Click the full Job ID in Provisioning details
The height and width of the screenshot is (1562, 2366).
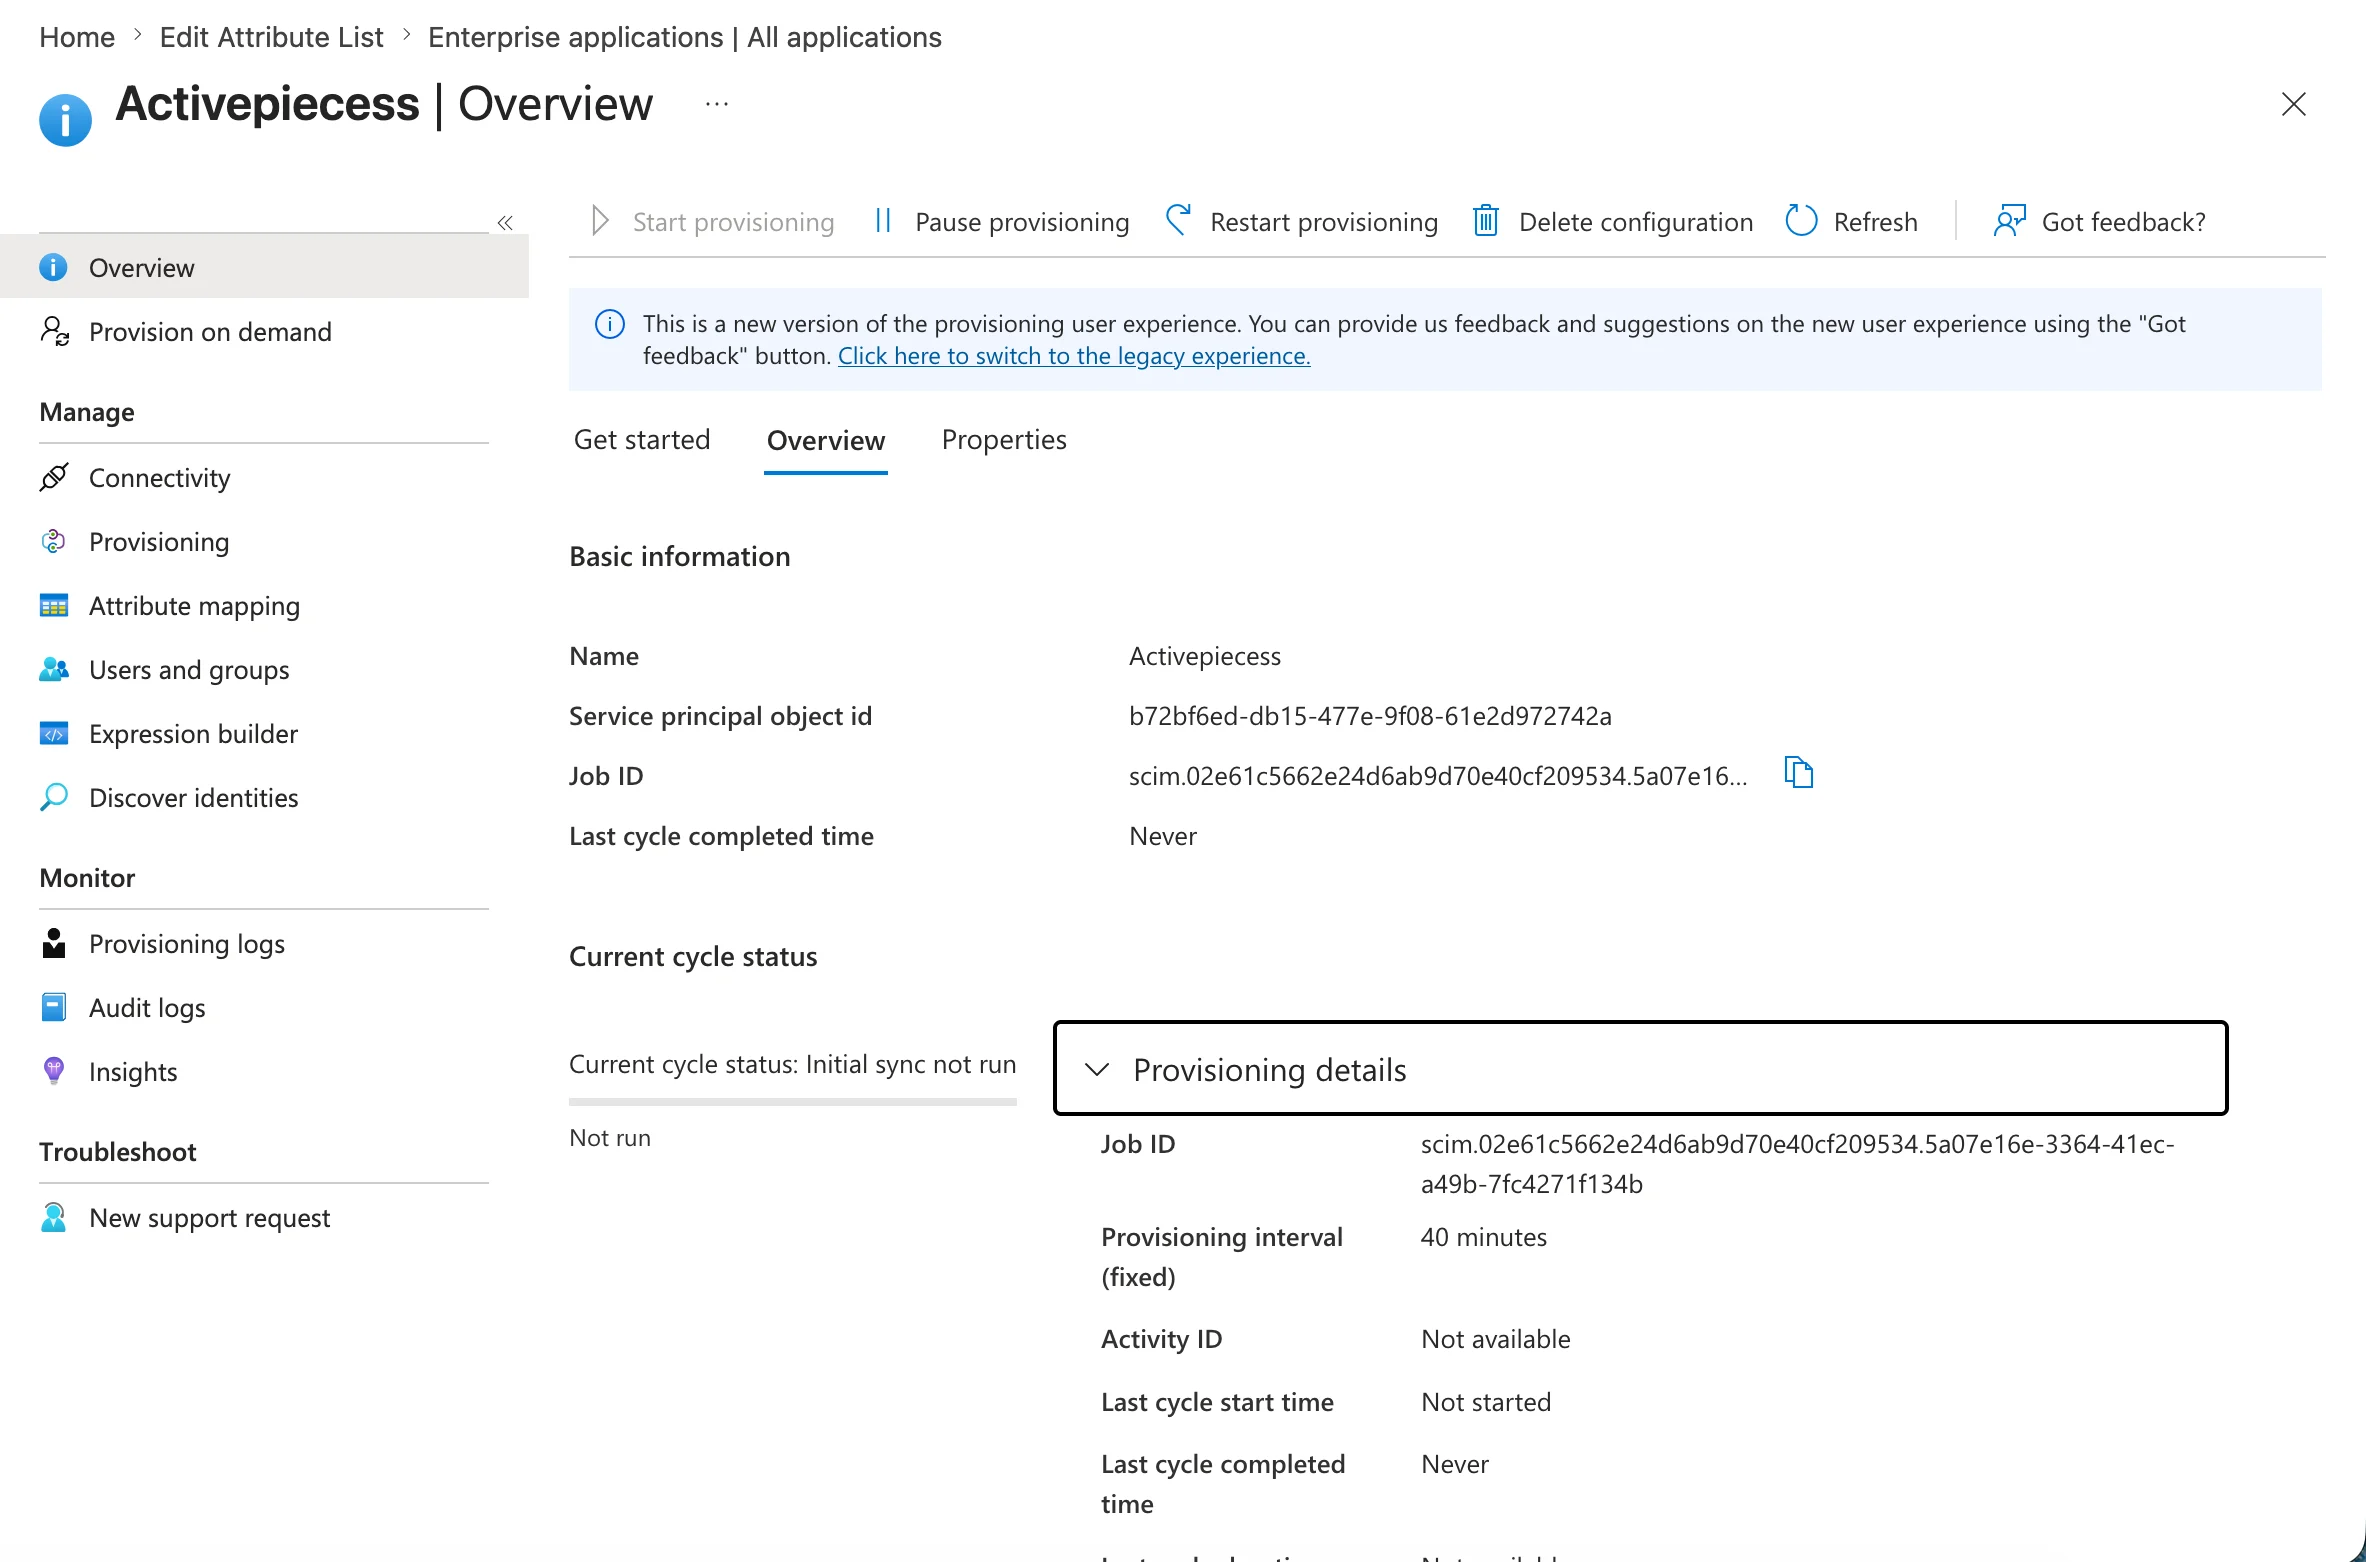click(1797, 1164)
